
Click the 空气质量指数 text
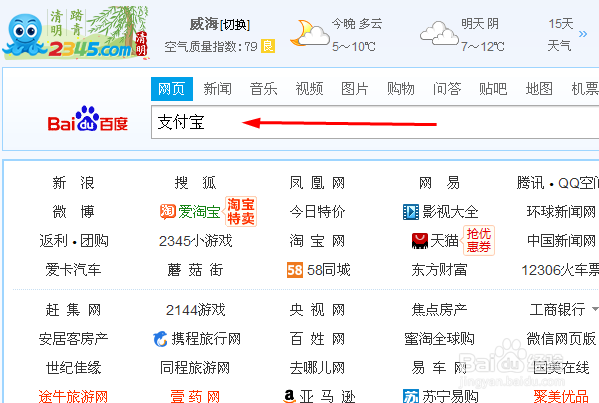211,47
